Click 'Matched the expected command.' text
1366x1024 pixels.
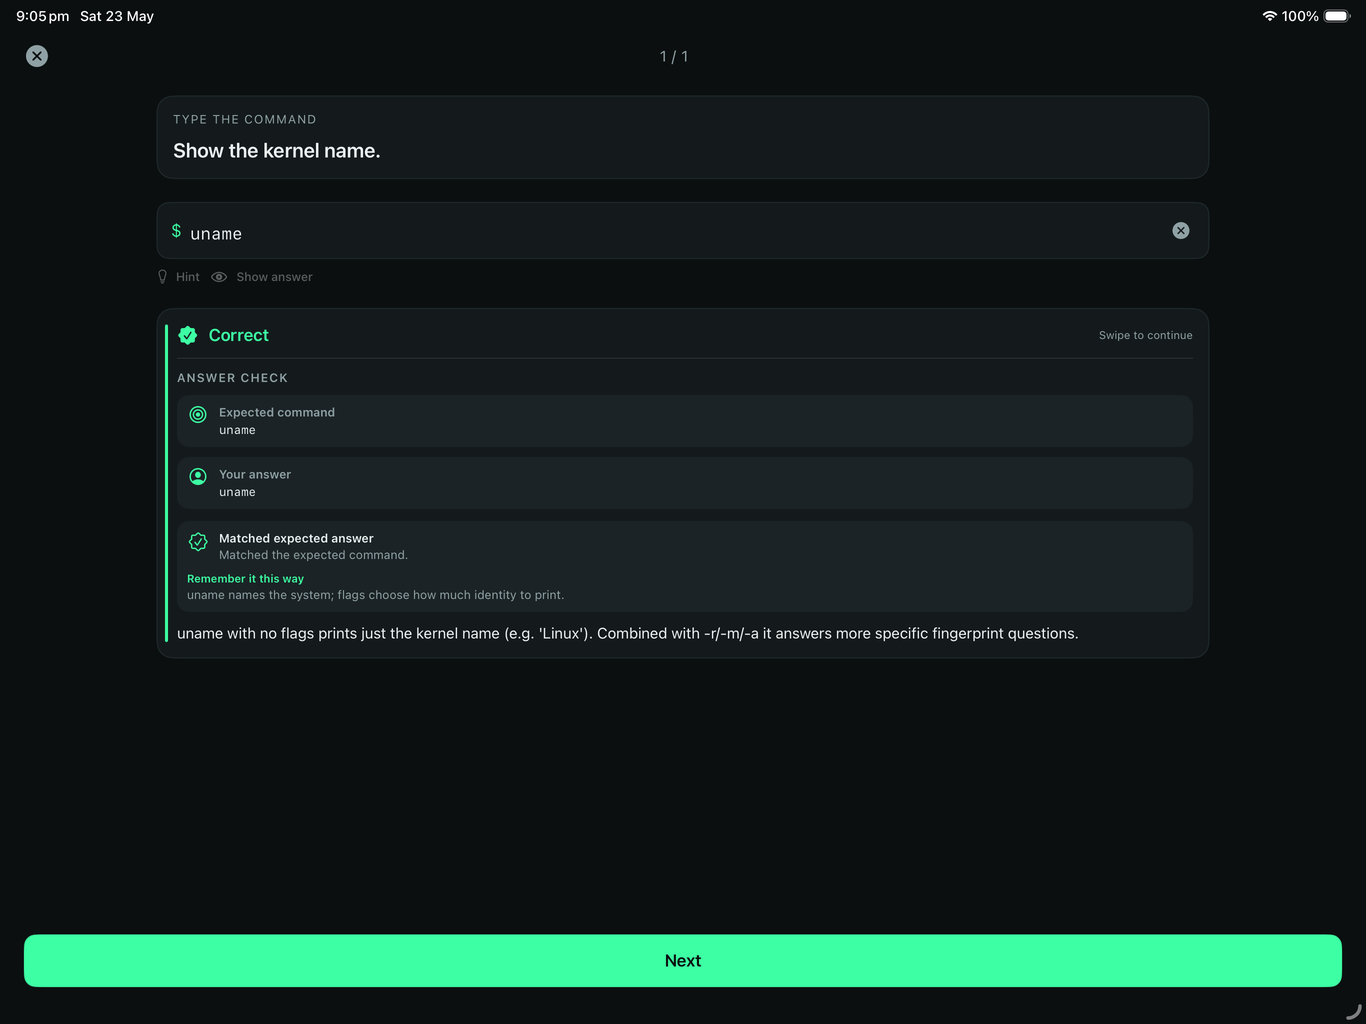point(314,555)
